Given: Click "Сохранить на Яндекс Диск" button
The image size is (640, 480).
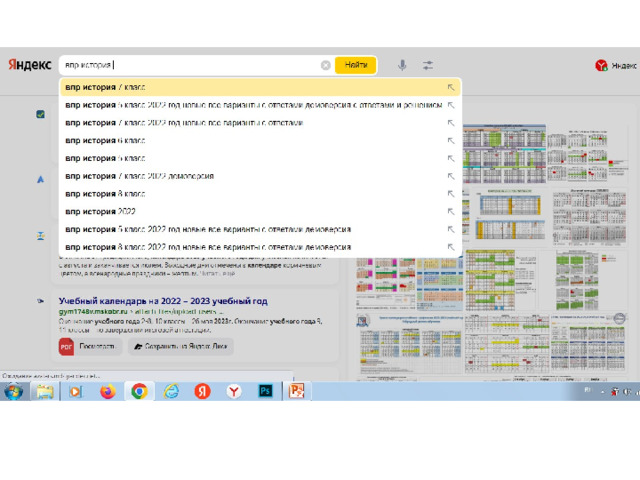Looking at the screenshot, I should pyautogui.click(x=181, y=347).
